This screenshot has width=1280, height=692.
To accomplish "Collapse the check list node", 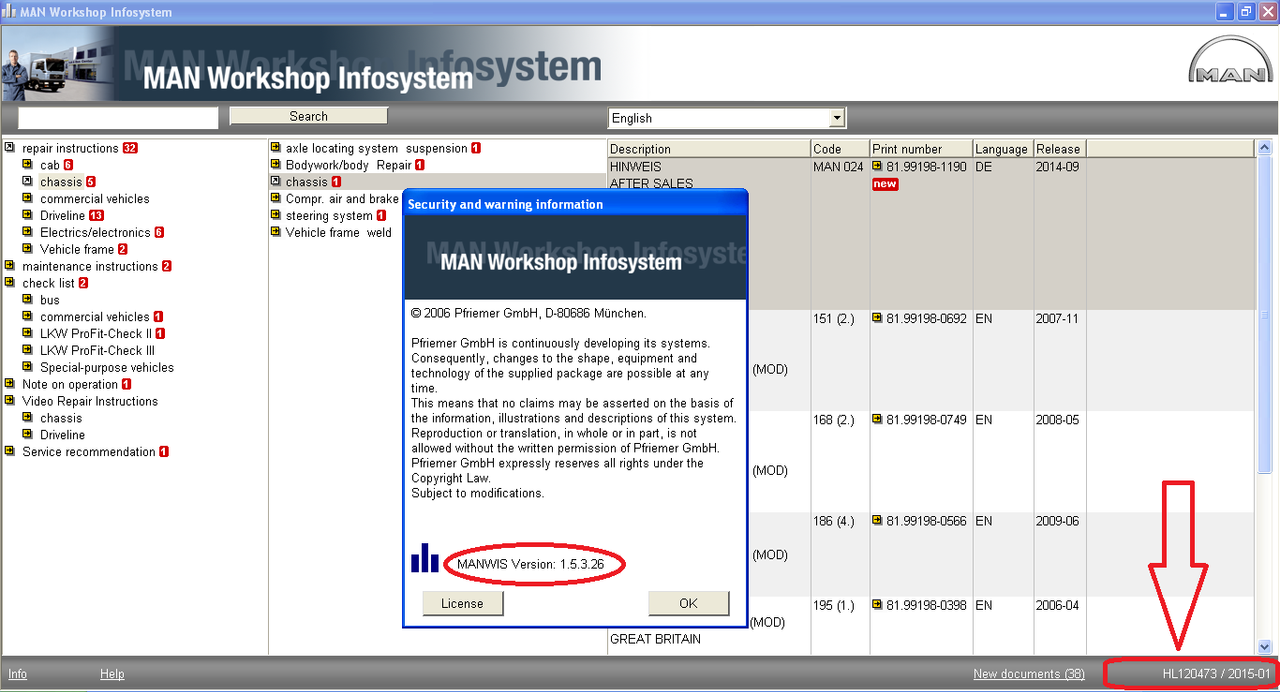I will click(x=9, y=283).
